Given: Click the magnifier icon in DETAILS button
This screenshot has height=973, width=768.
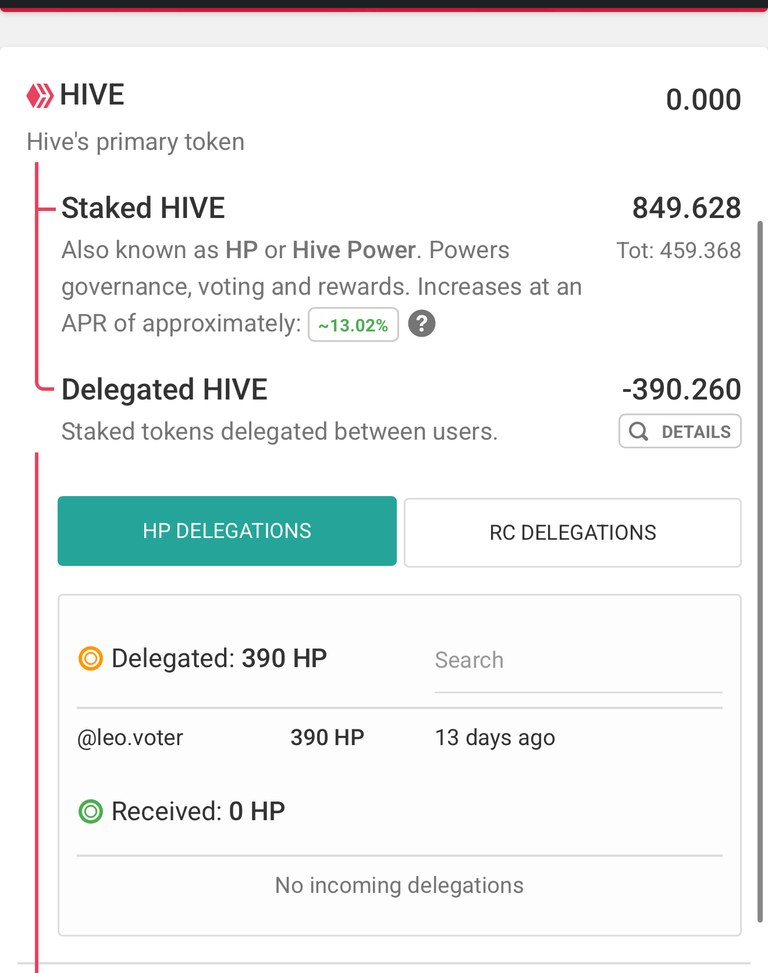Looking at the screenshot, I should click(638, 431).
